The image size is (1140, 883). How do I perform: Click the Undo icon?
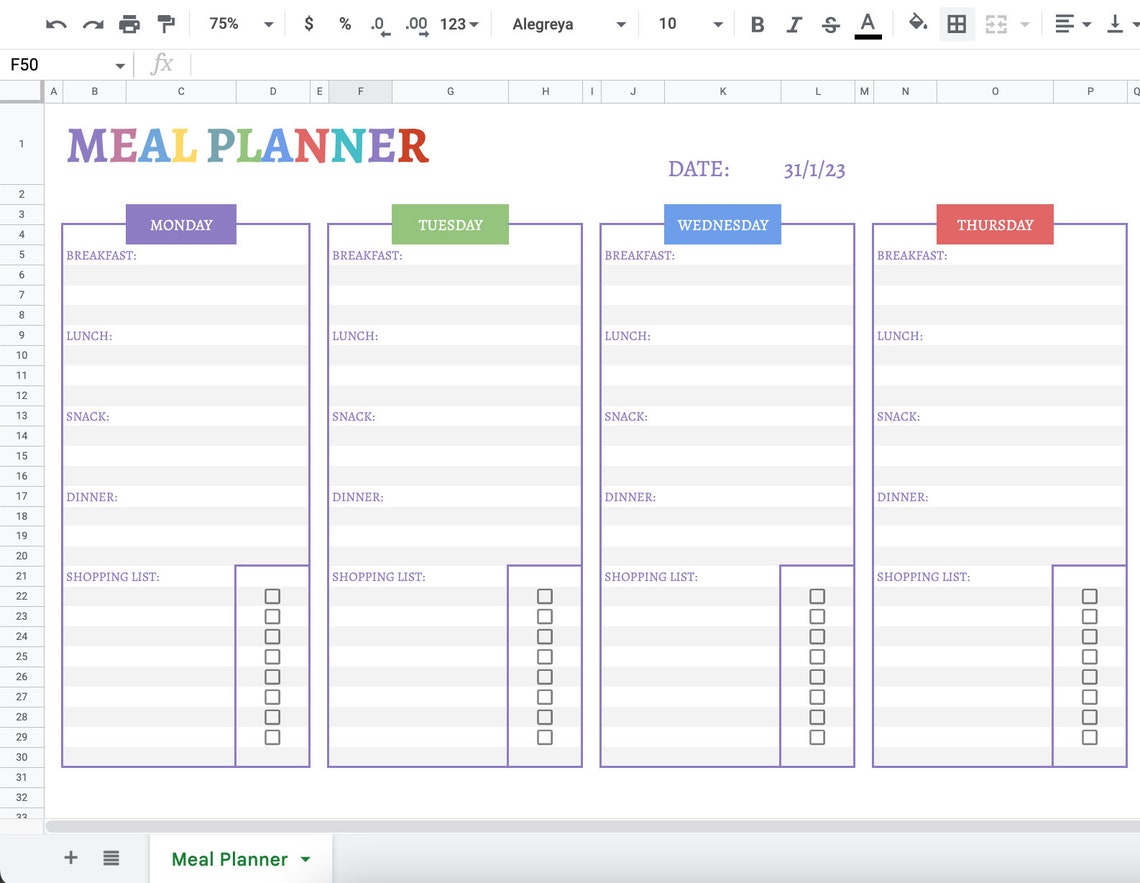click(x=56, y=23)
